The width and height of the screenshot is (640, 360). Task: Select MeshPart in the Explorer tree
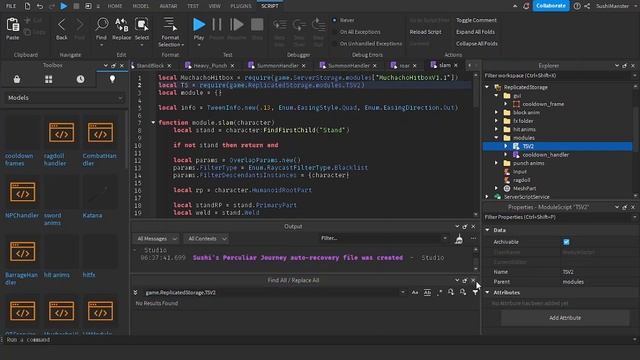click(x=524, y=189)
